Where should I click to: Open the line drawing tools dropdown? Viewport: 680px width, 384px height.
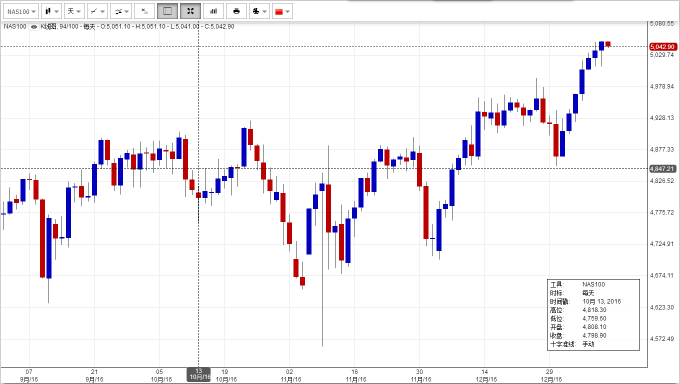coord(98,11)
